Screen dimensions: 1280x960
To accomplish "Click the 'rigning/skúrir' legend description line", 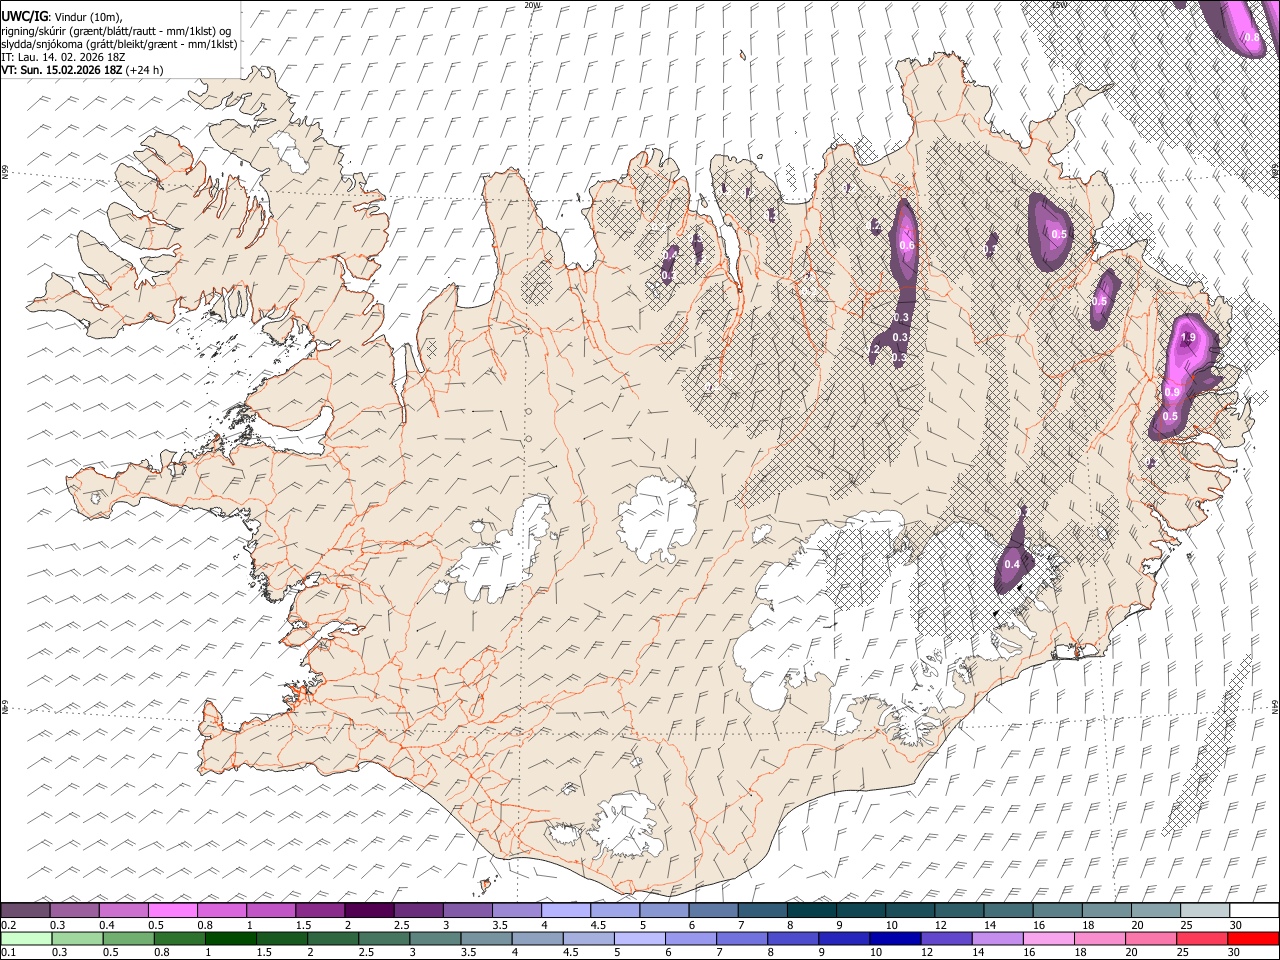I will point(117,31).
